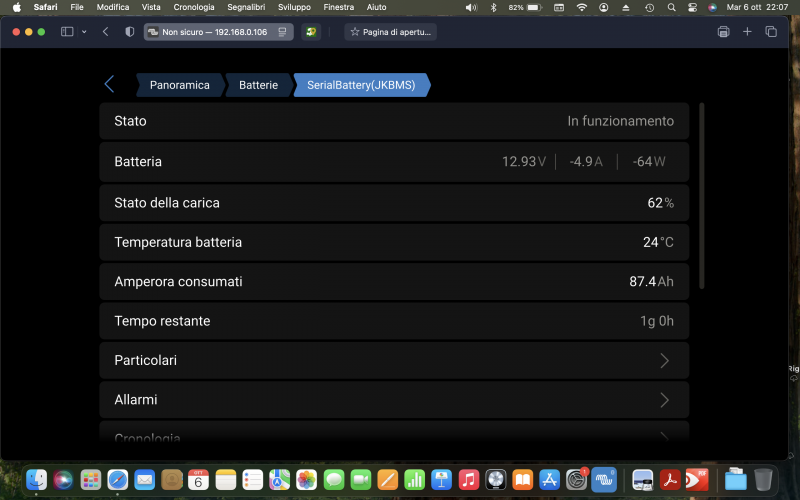Open App Store from the Dock

coord(549,480)
